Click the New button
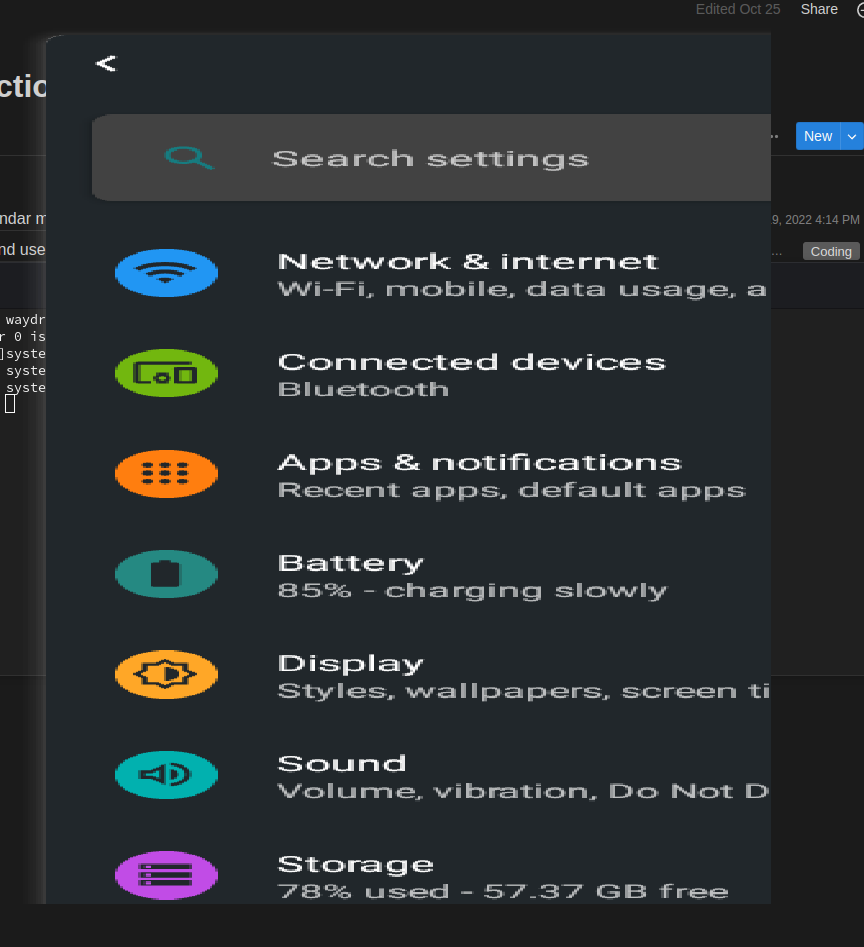 click(818, 136)
